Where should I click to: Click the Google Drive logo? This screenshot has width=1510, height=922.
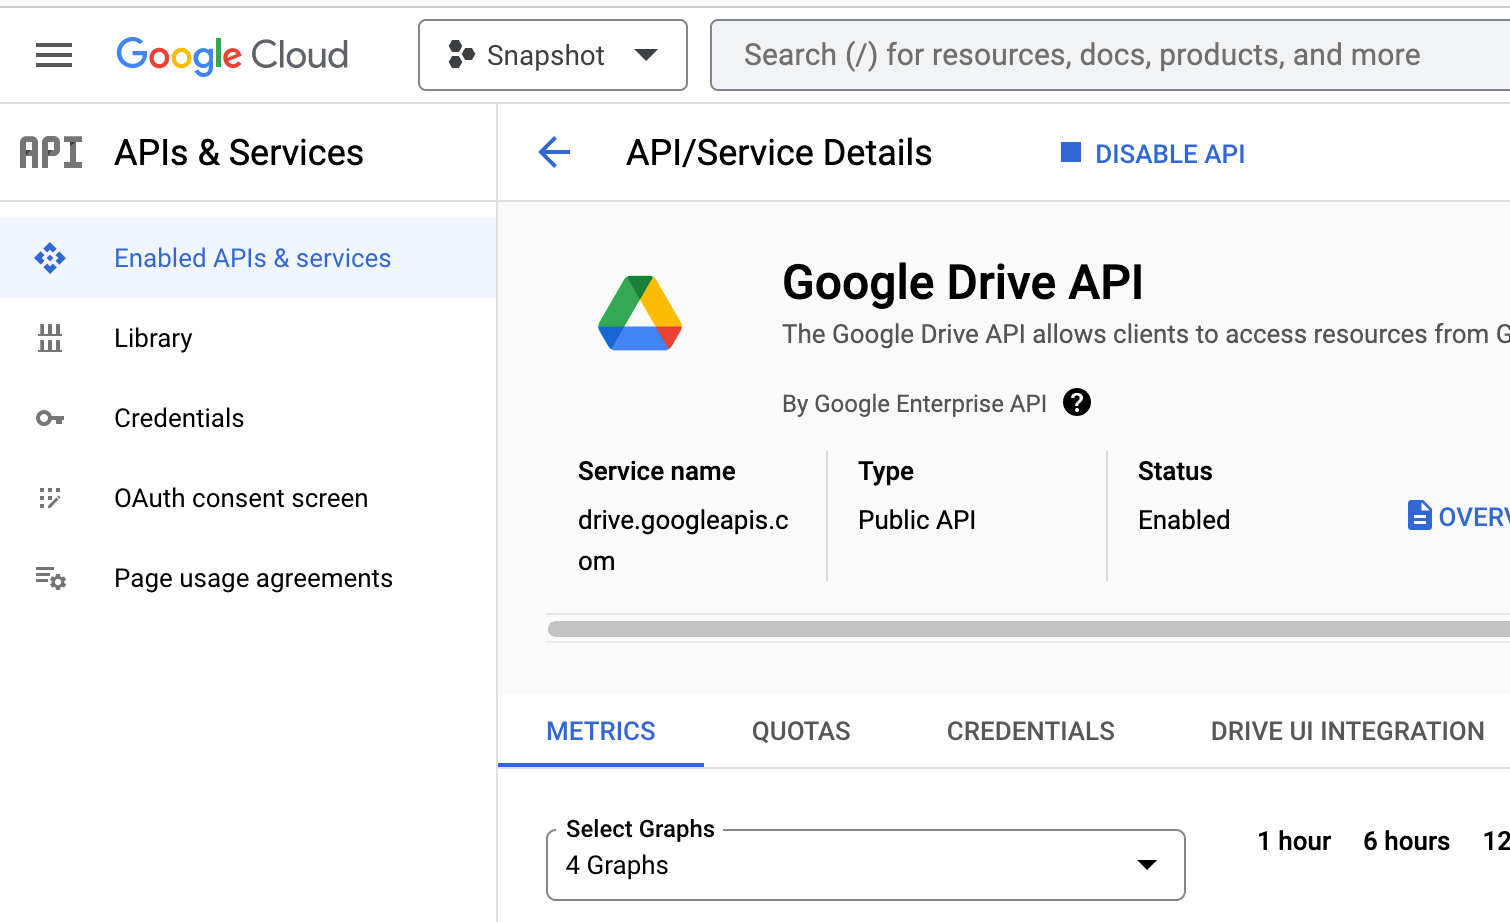640,313
